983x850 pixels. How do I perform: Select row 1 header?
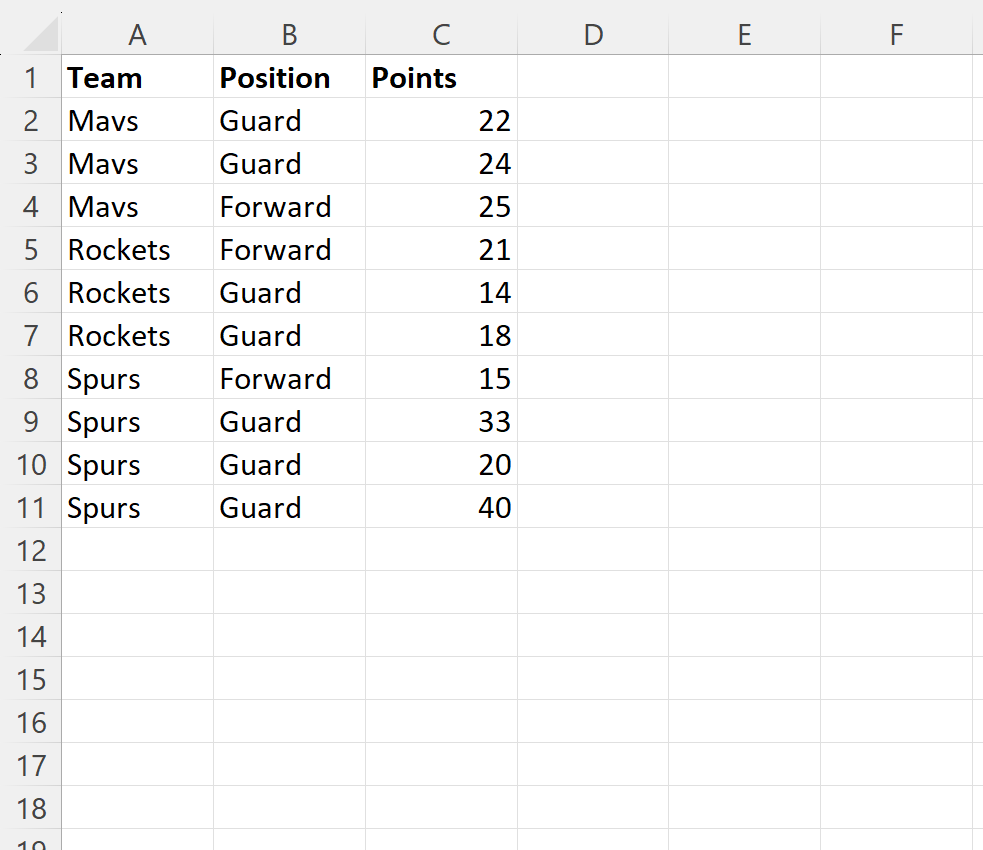(31, 78)
